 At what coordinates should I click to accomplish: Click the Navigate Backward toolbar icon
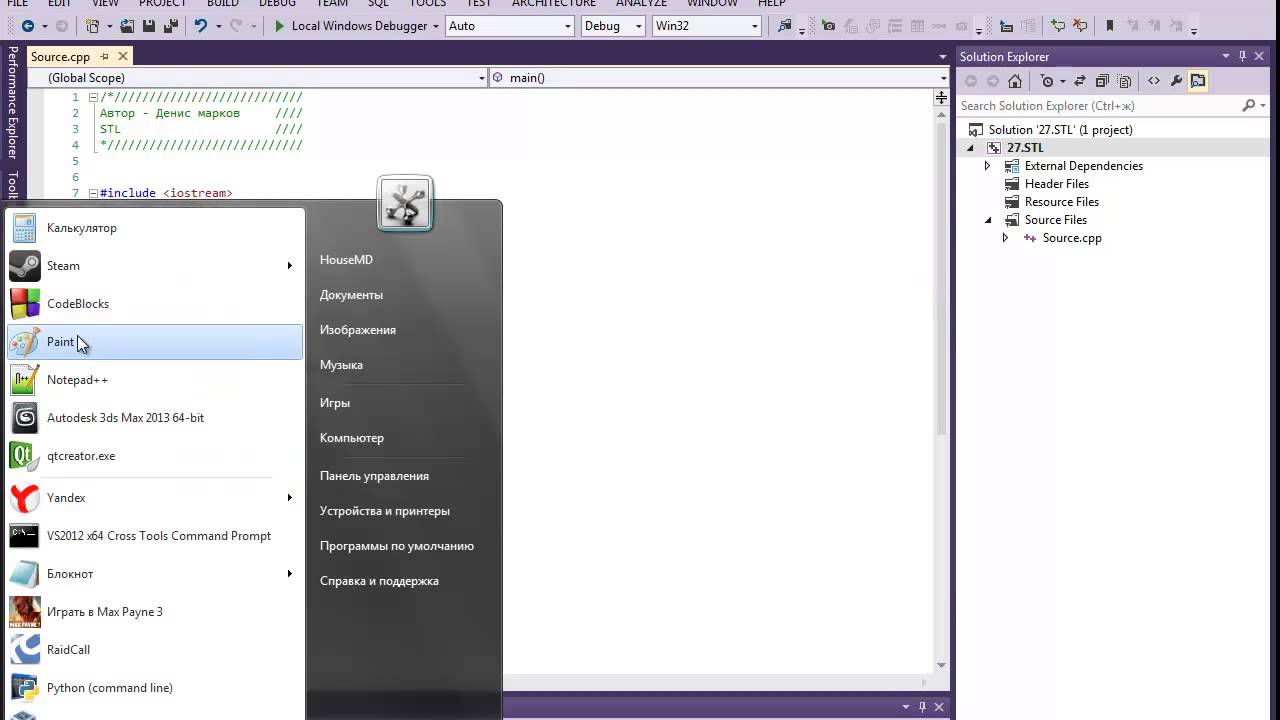pos(27,26)
